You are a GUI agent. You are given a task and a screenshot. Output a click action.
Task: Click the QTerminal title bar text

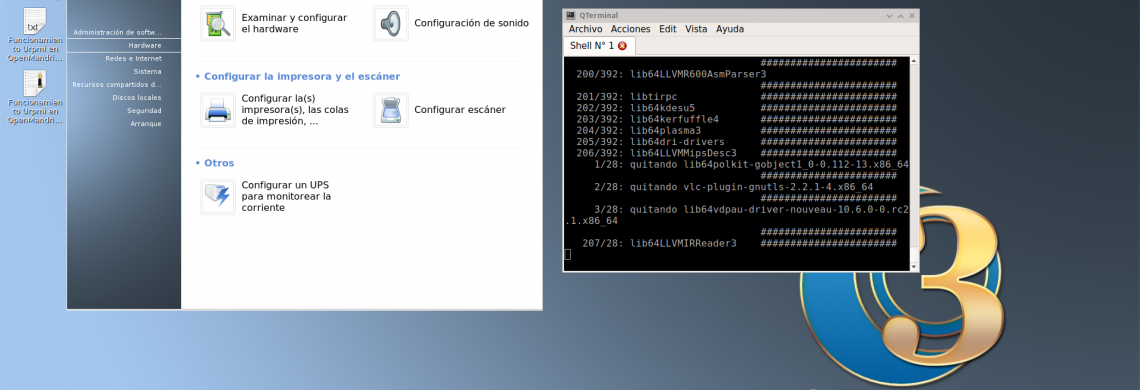pos(598,15)
